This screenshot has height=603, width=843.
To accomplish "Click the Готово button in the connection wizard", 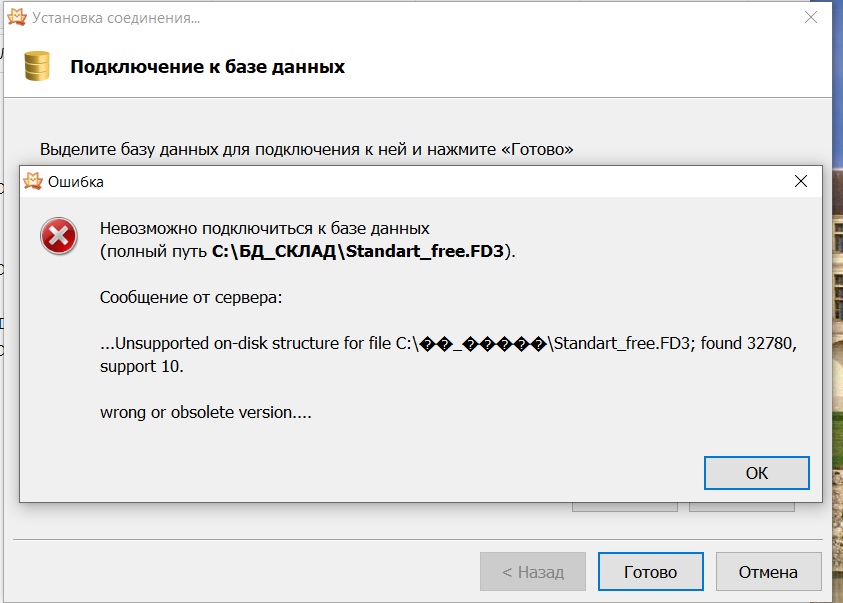I will pyautogui.click(x=651, y=571).
